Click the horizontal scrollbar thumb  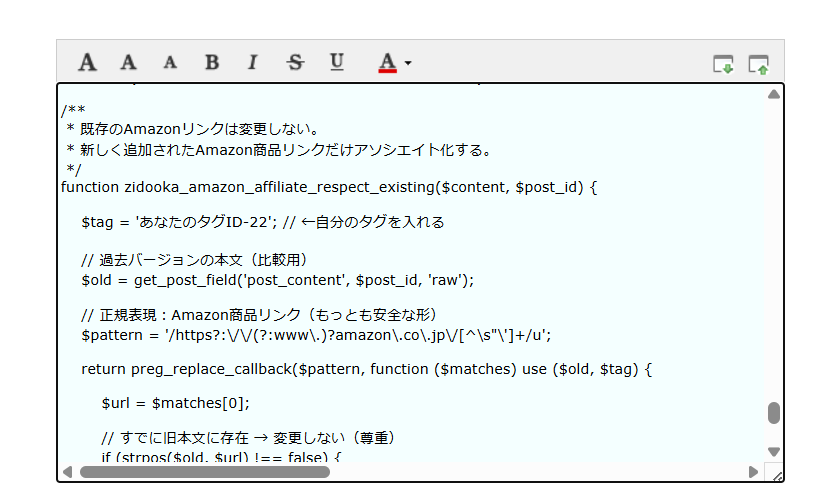(204, 471)
